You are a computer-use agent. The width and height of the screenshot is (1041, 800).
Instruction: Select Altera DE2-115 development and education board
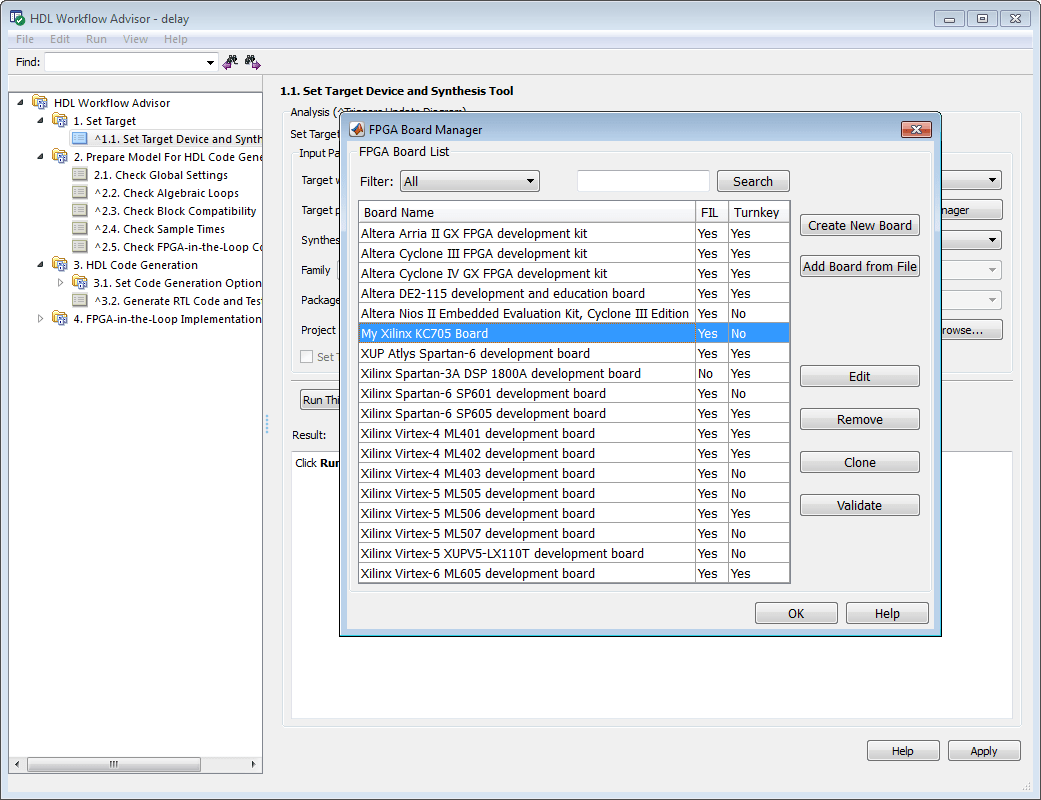pos(574,293)
